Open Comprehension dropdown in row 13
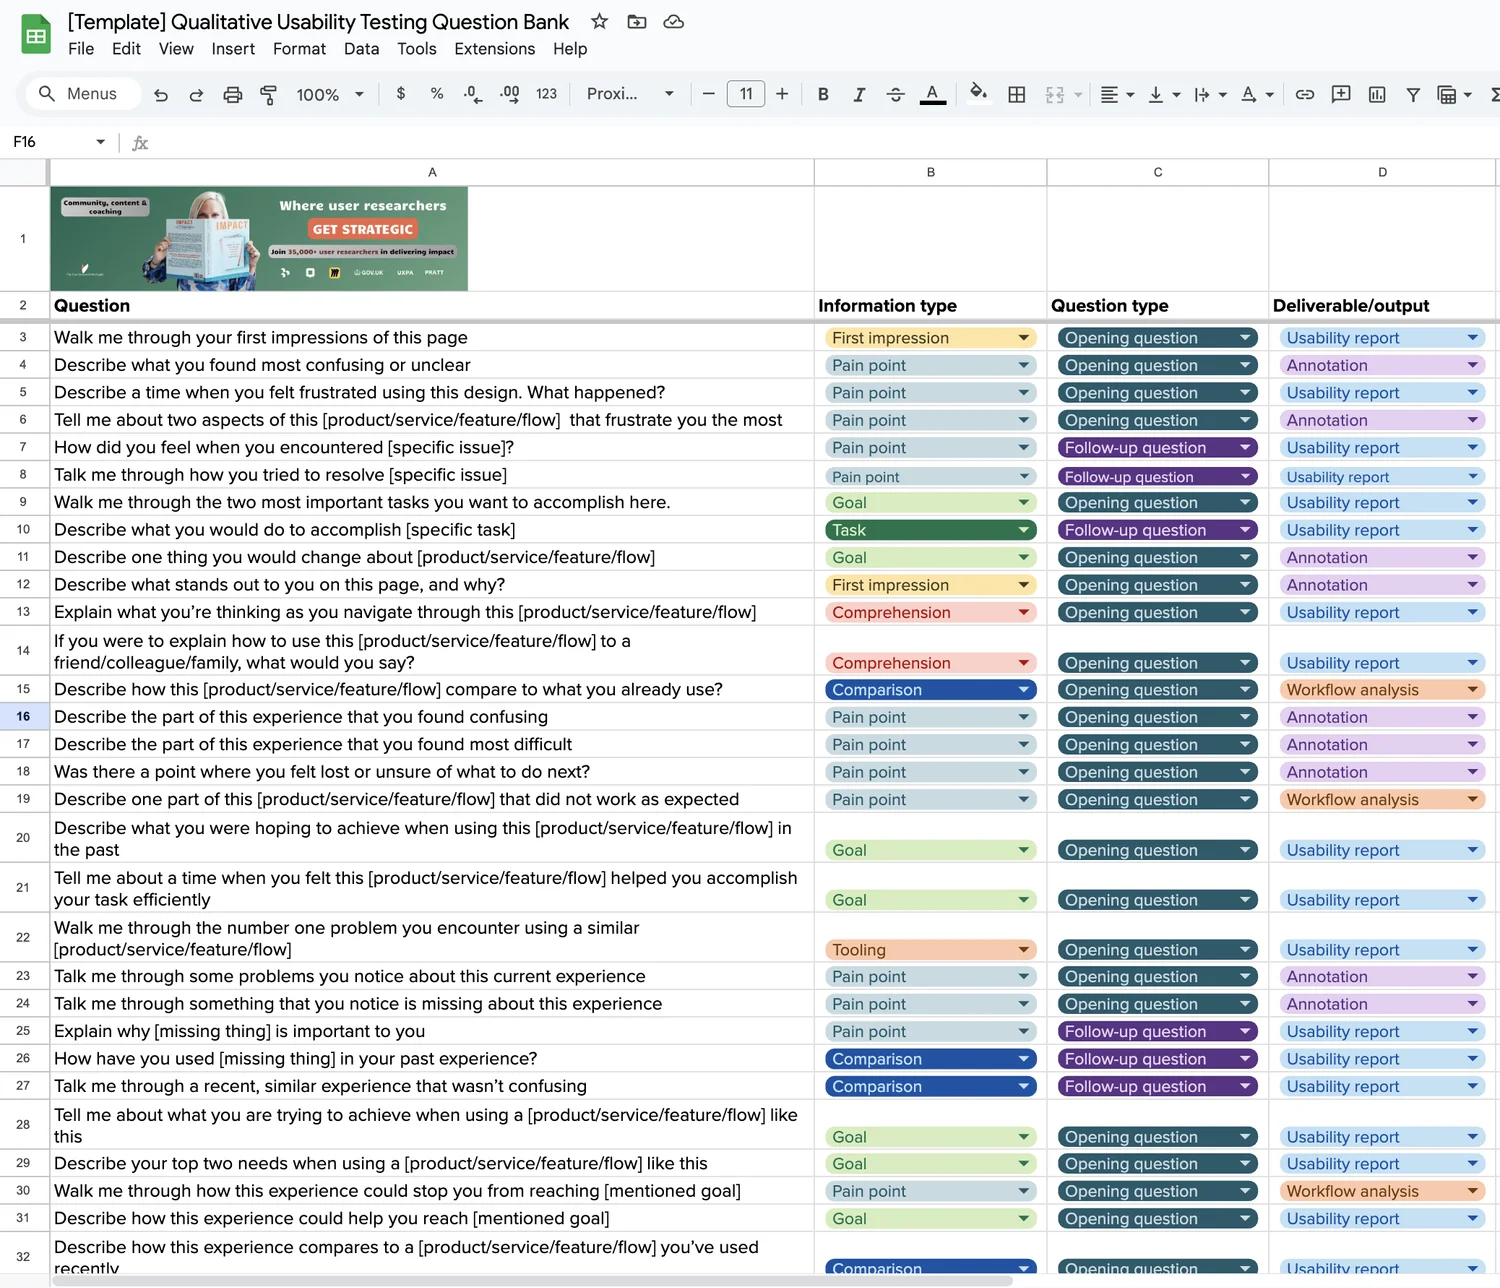 tap(931, 613)
